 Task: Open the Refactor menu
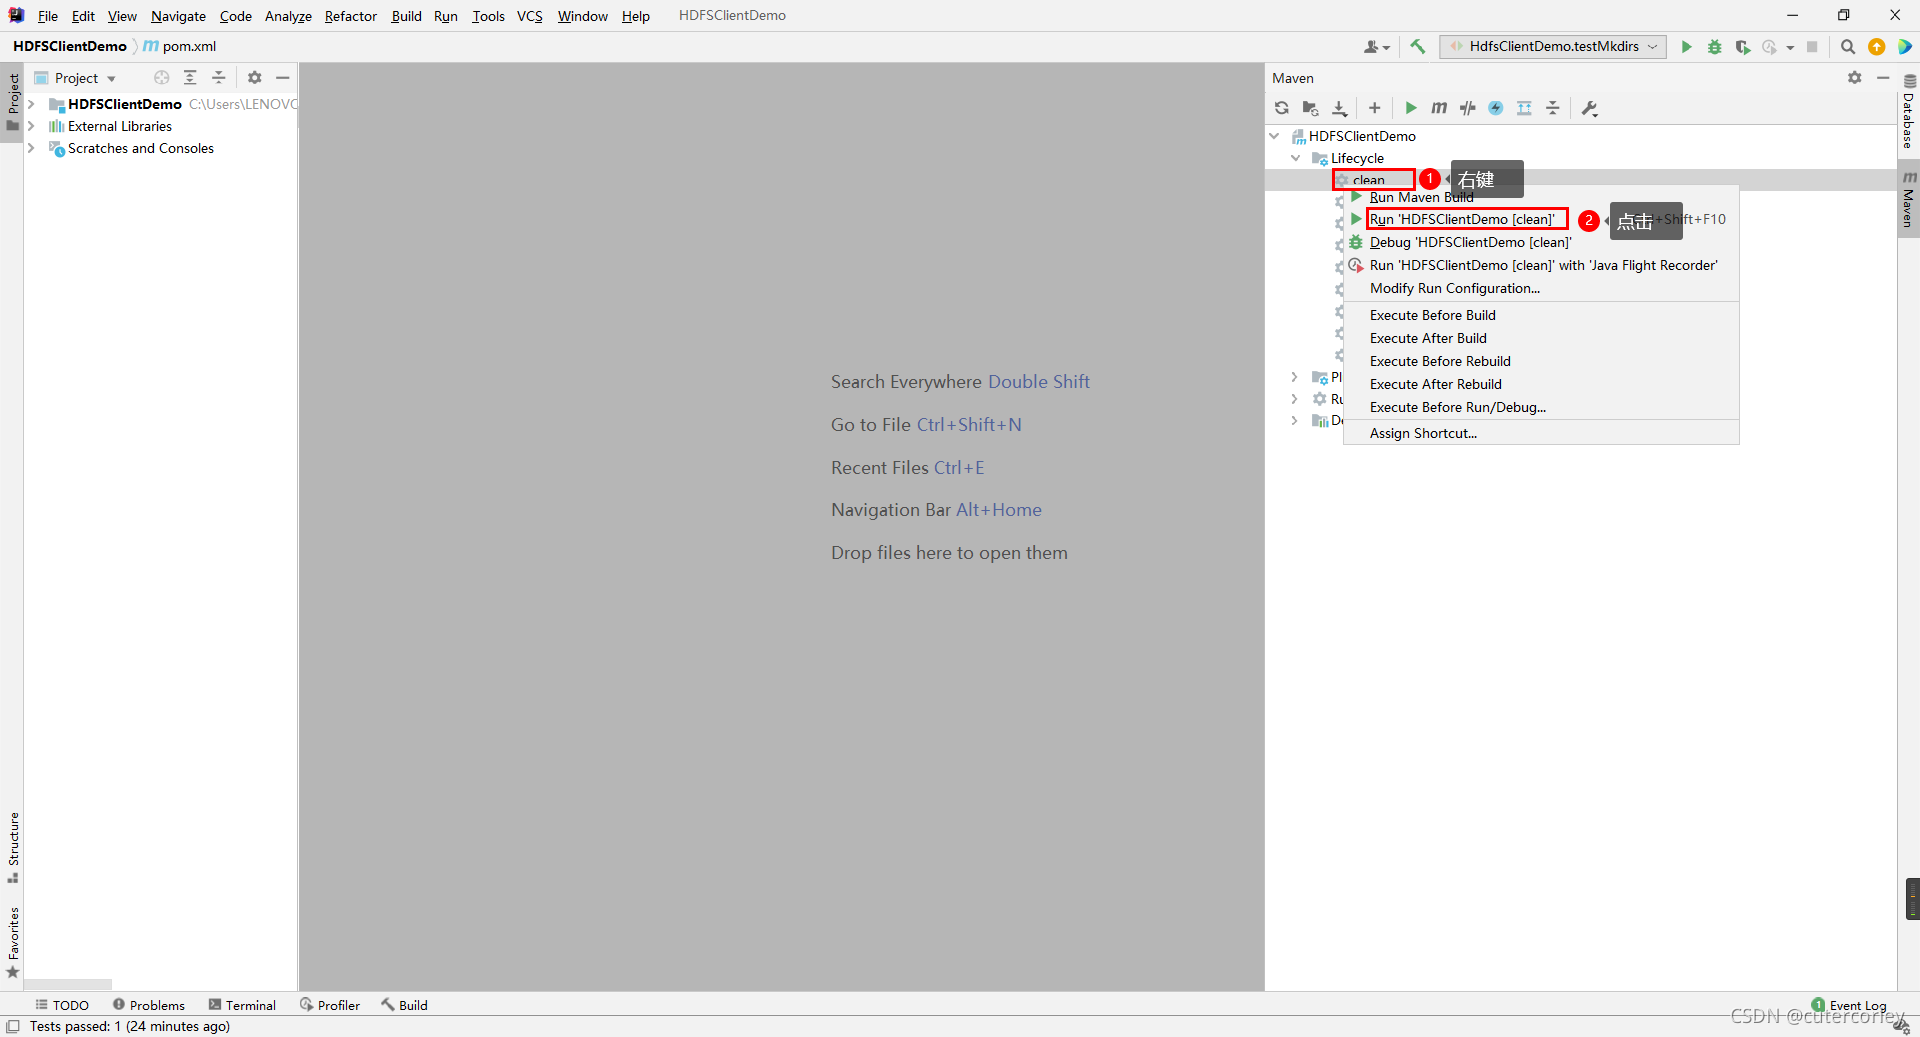pyautogui.click(x=350, y=16)
